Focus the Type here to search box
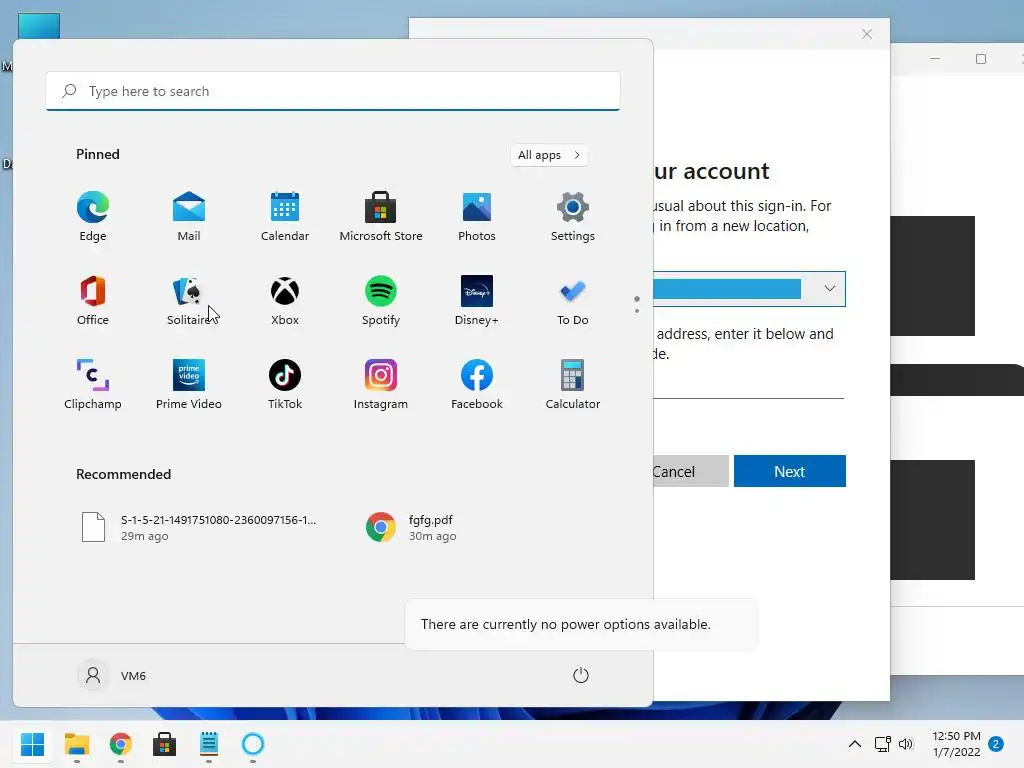 coord(333,91)
